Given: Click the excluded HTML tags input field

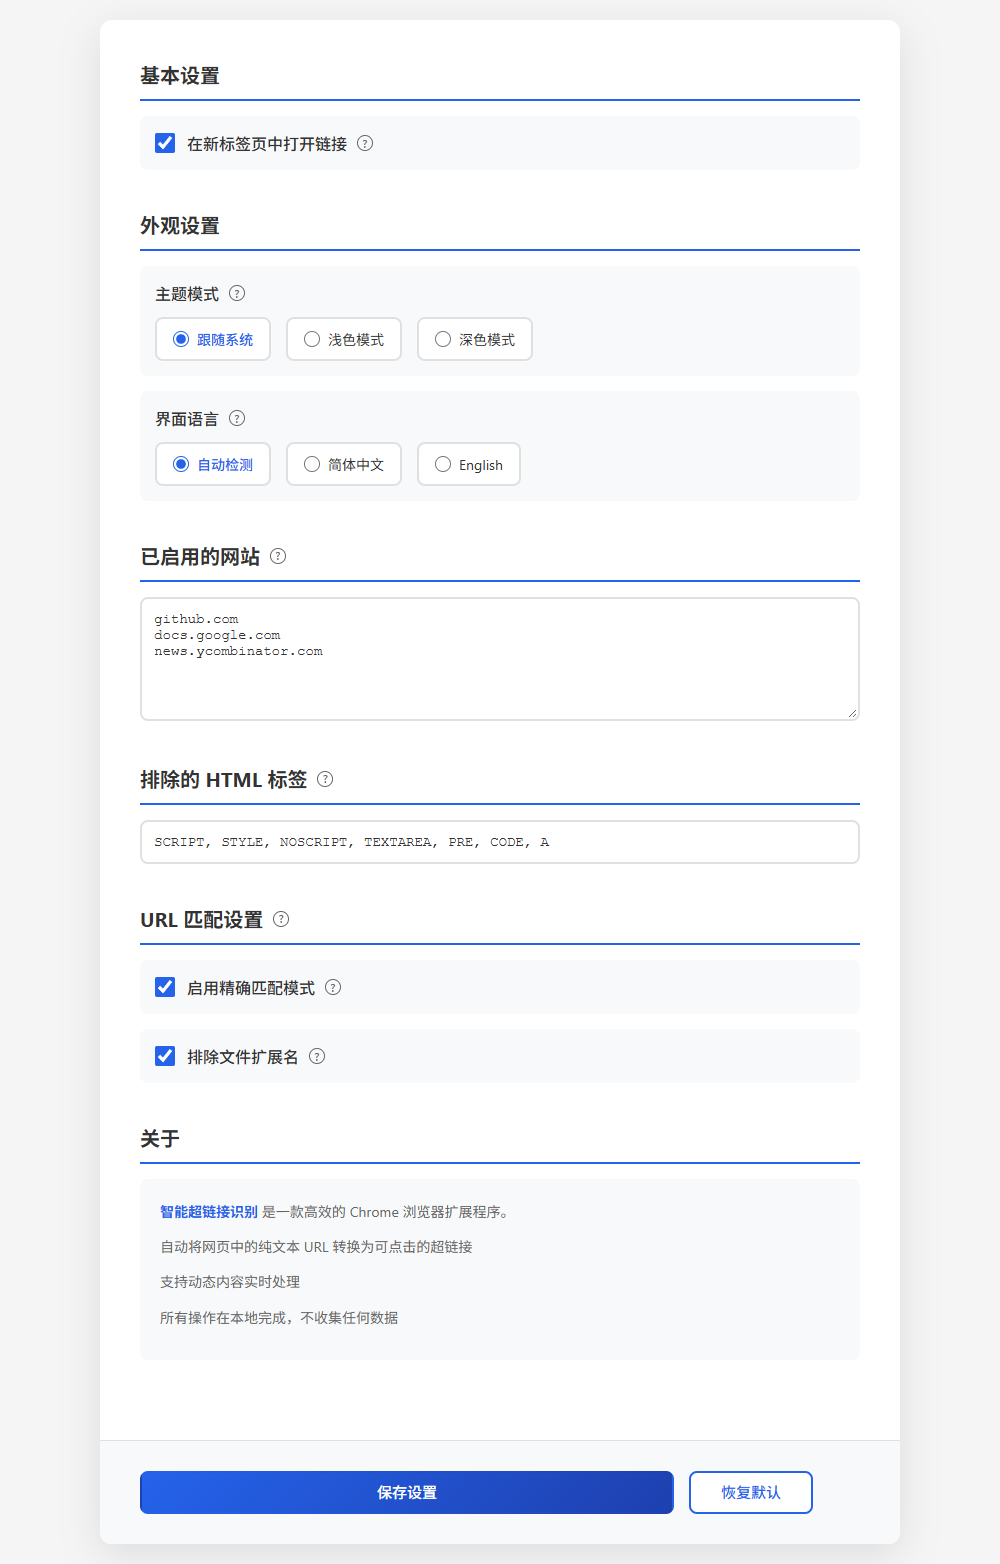Looking at the screenshot, I should tap(500, 842).
